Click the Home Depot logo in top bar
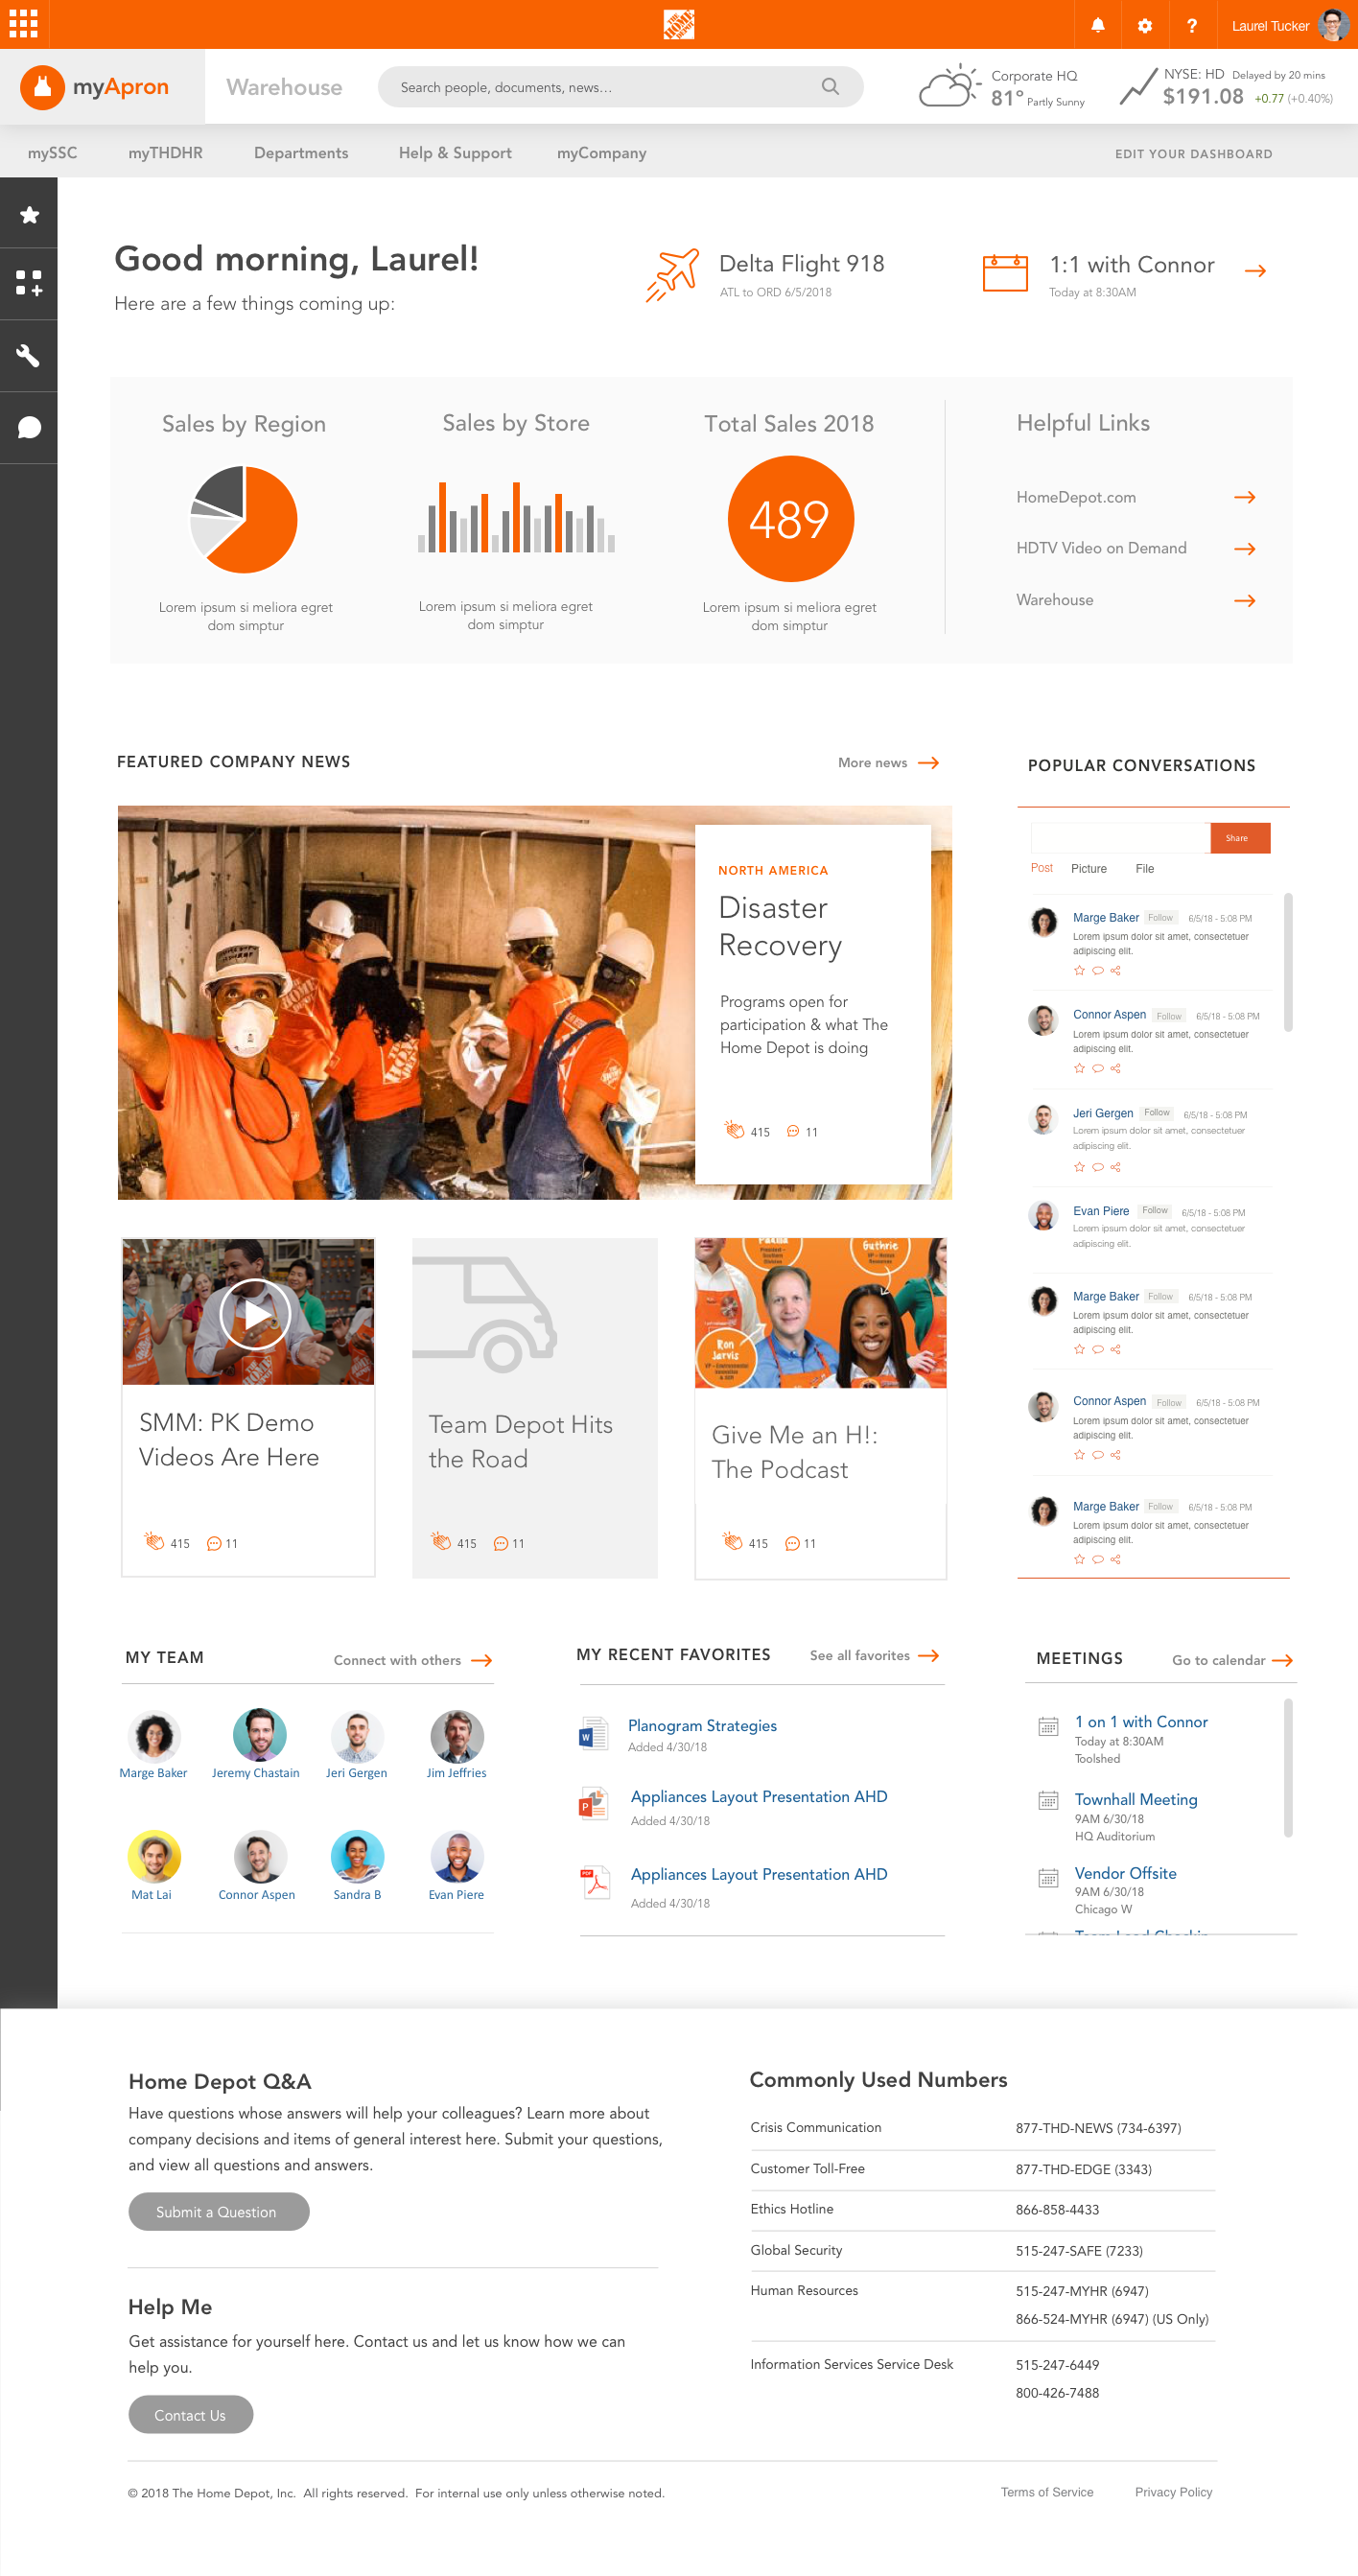This screenshot has height=2576, width=1358. [679, 24]
